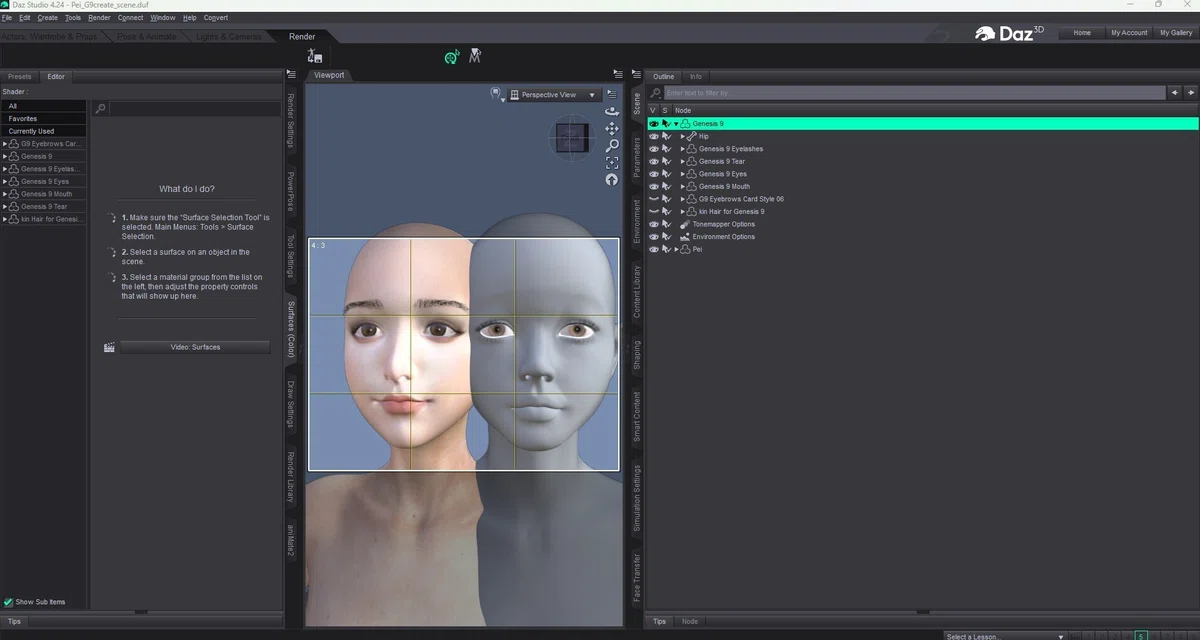Click the reset view up-arrow icon
This screenshot has width=1200, height=640.
[x=612, y=180]
